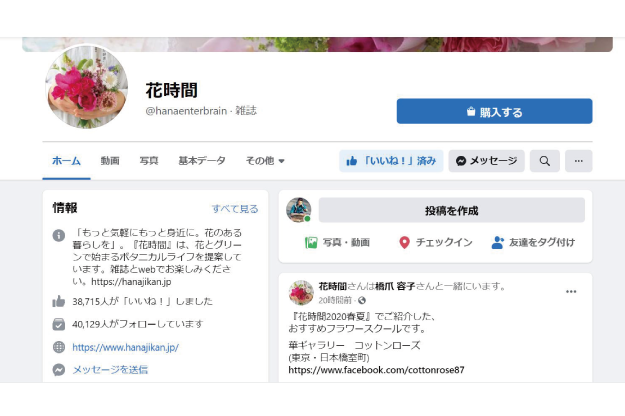Open the page options three-dot button
The height and width of the screenshot is (416, 625).
click(578, 161)
